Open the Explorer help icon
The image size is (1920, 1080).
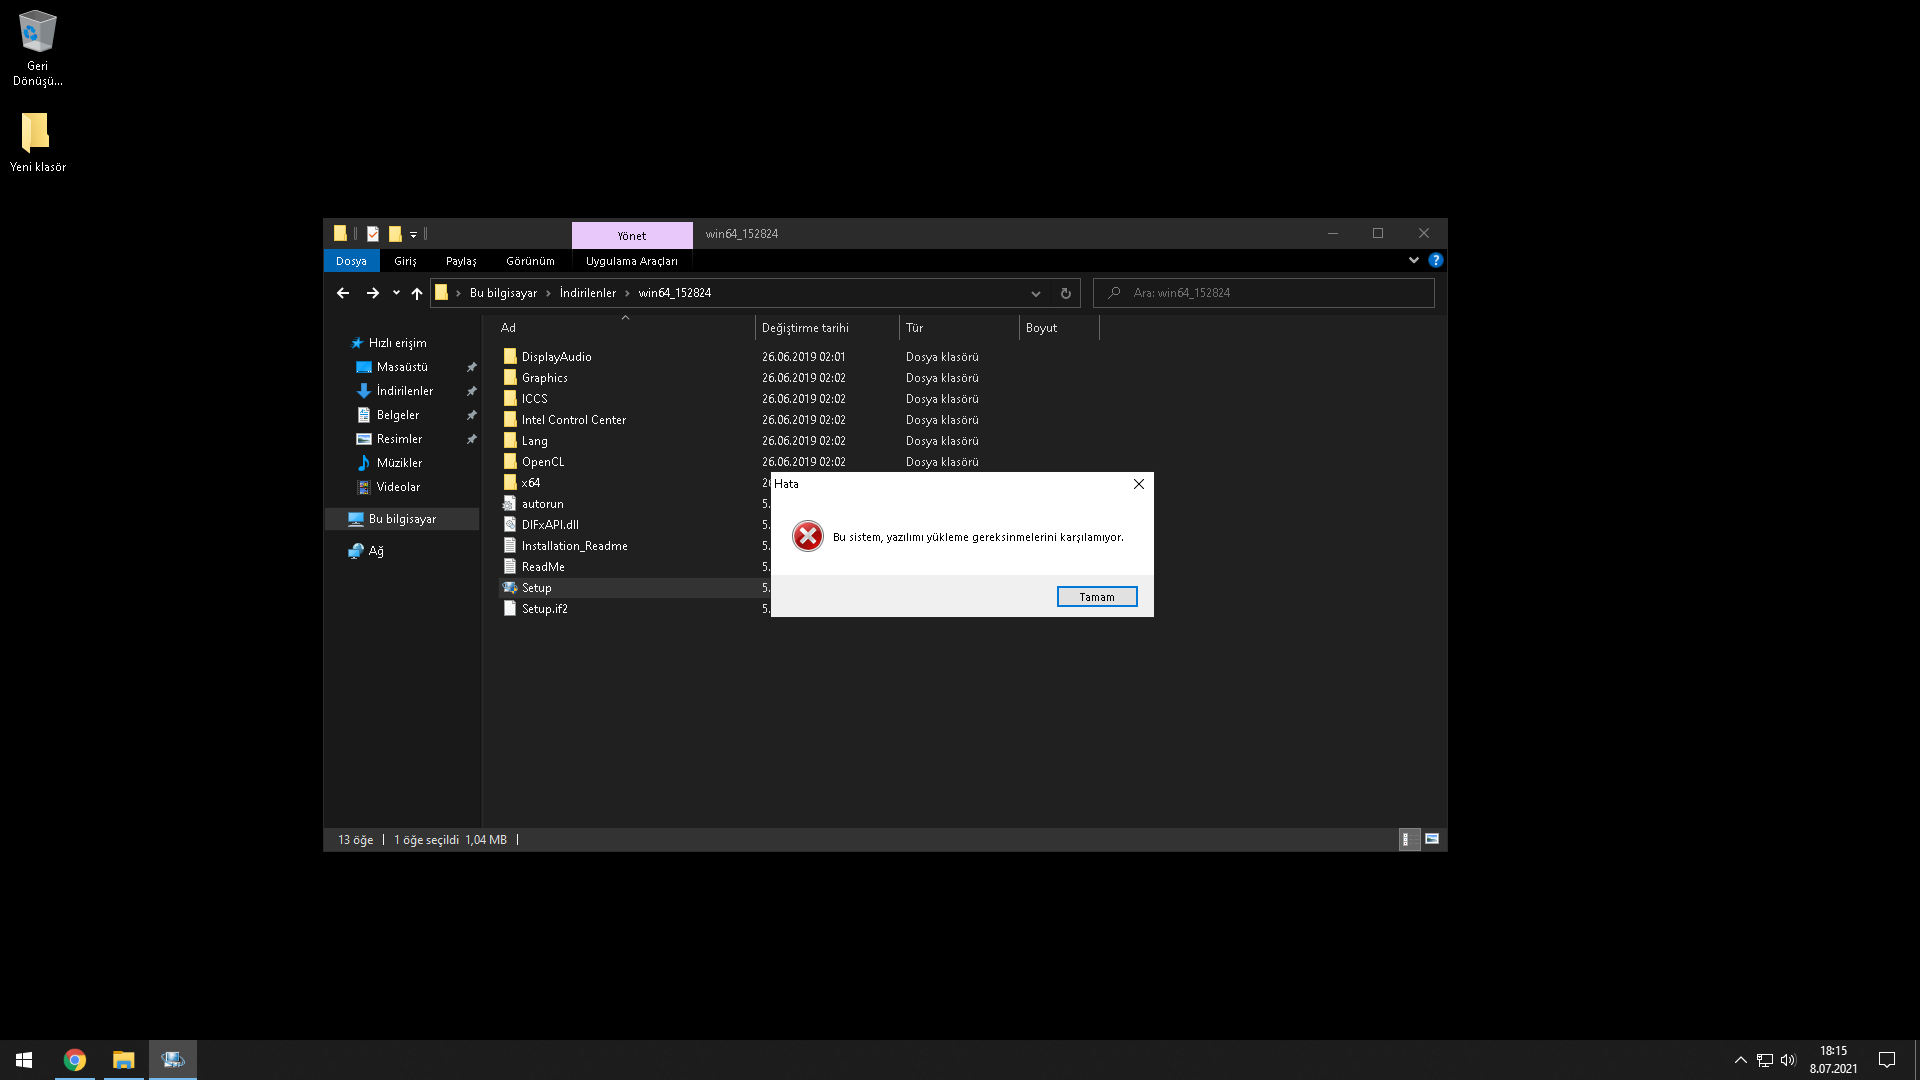click(1435, 260)
